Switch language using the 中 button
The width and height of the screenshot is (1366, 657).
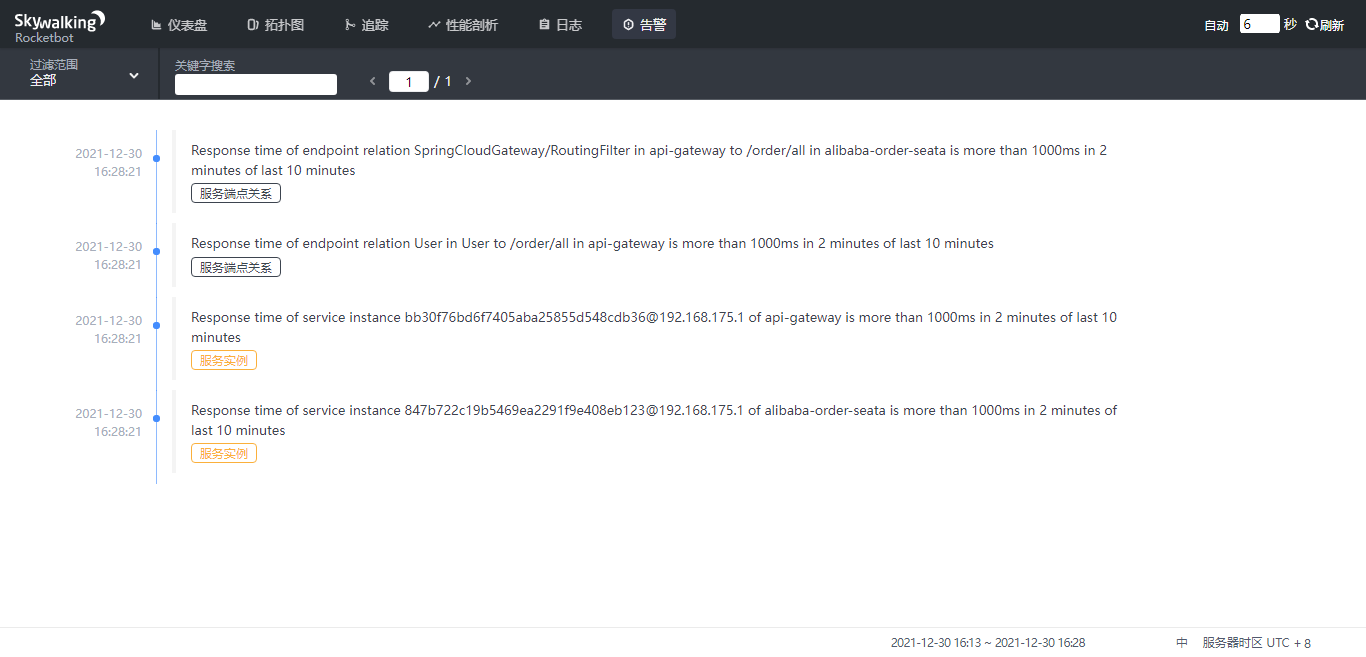pyautogui.click(x=1182, y=643)
